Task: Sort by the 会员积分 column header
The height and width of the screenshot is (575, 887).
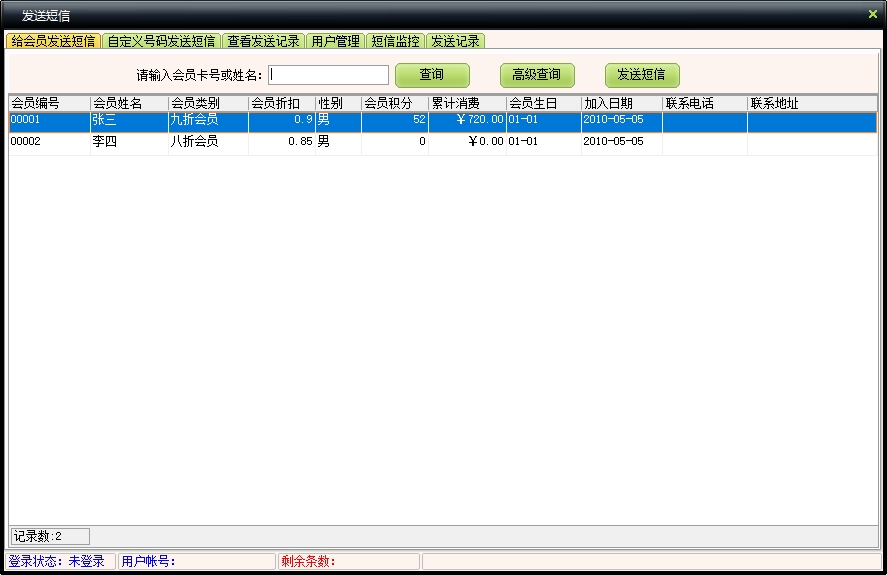Action: pyautogui.click(x=394, y=103)
